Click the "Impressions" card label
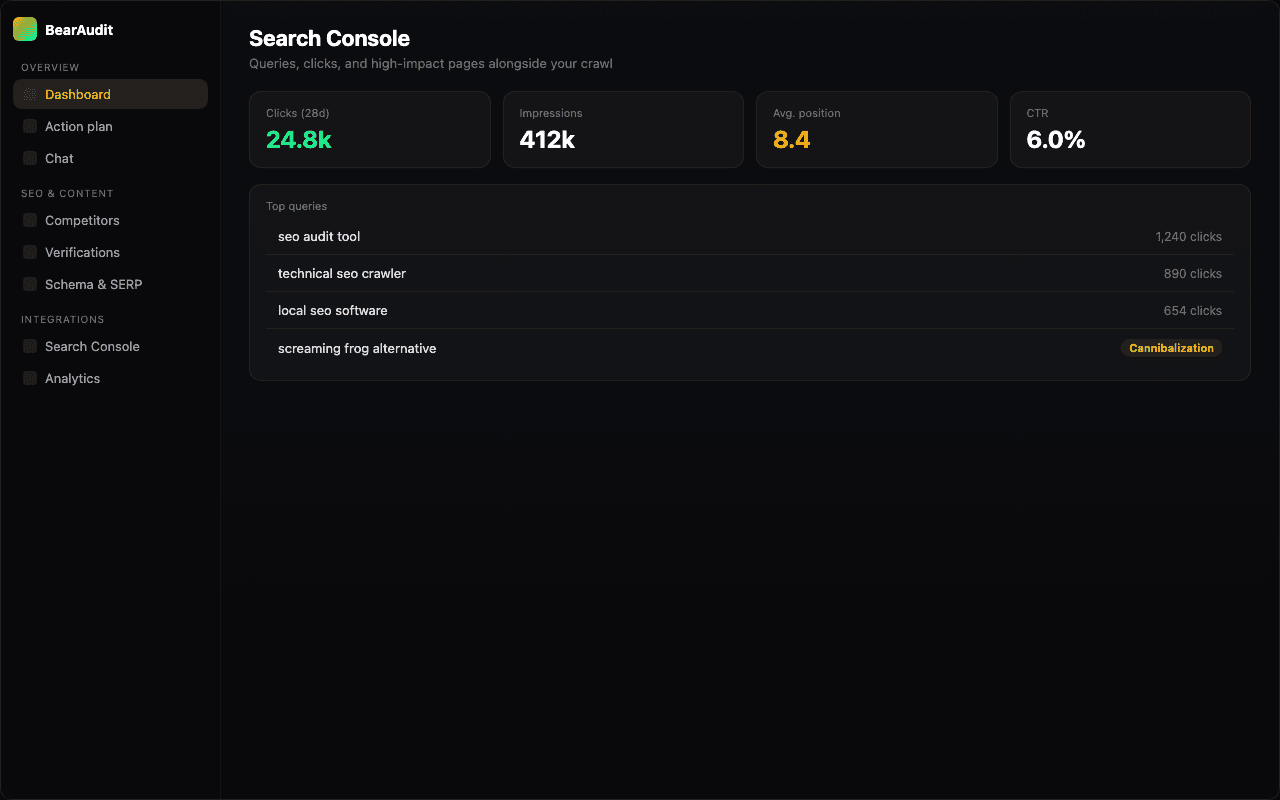1280x800 pixels. click(551, 113)
